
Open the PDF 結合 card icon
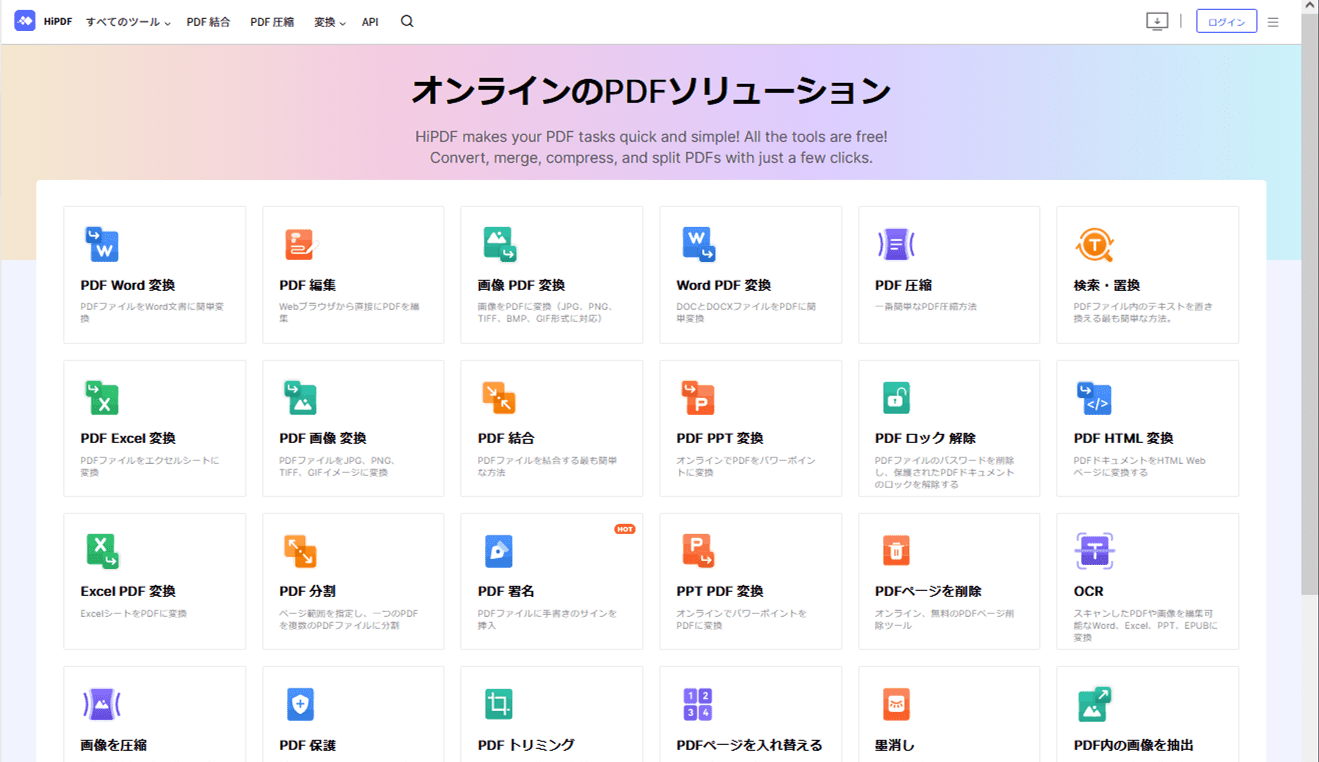(499, 398)
